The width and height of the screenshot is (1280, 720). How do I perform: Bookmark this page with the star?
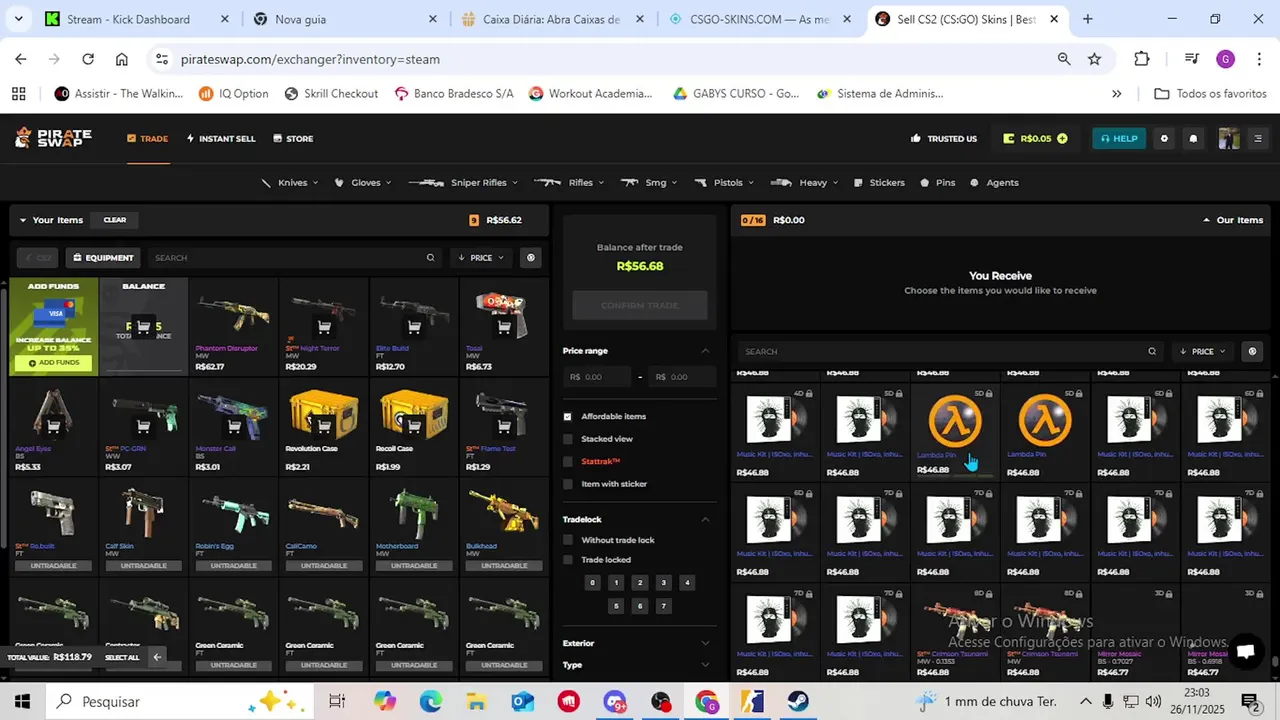pyautogui.click(x=1095, y=59)
